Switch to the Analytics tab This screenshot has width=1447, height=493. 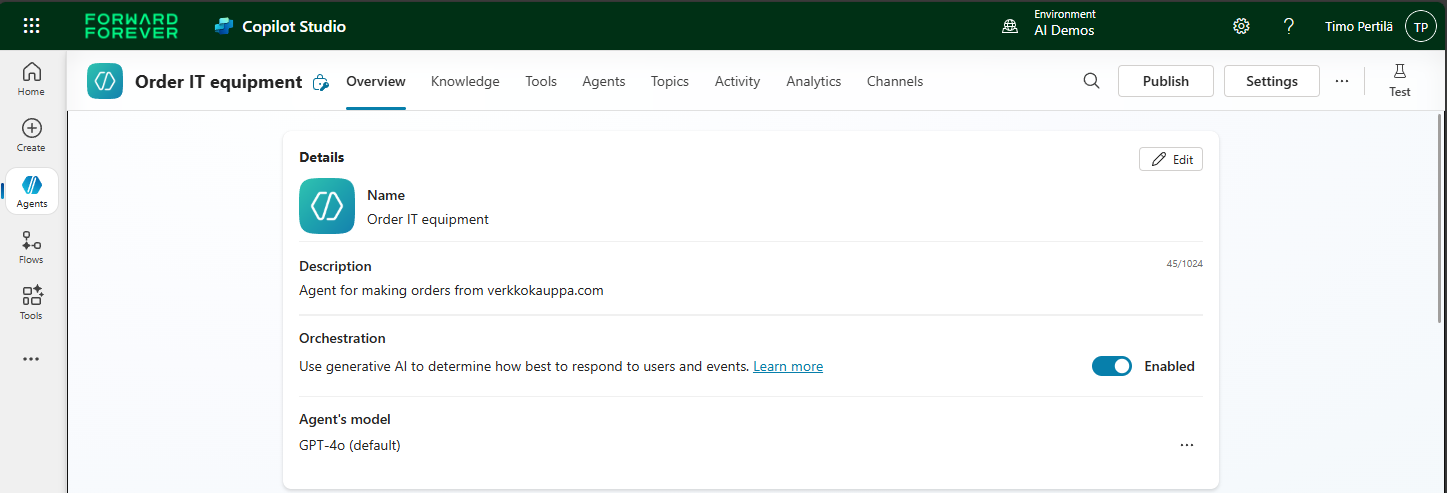tap(813, 81)
